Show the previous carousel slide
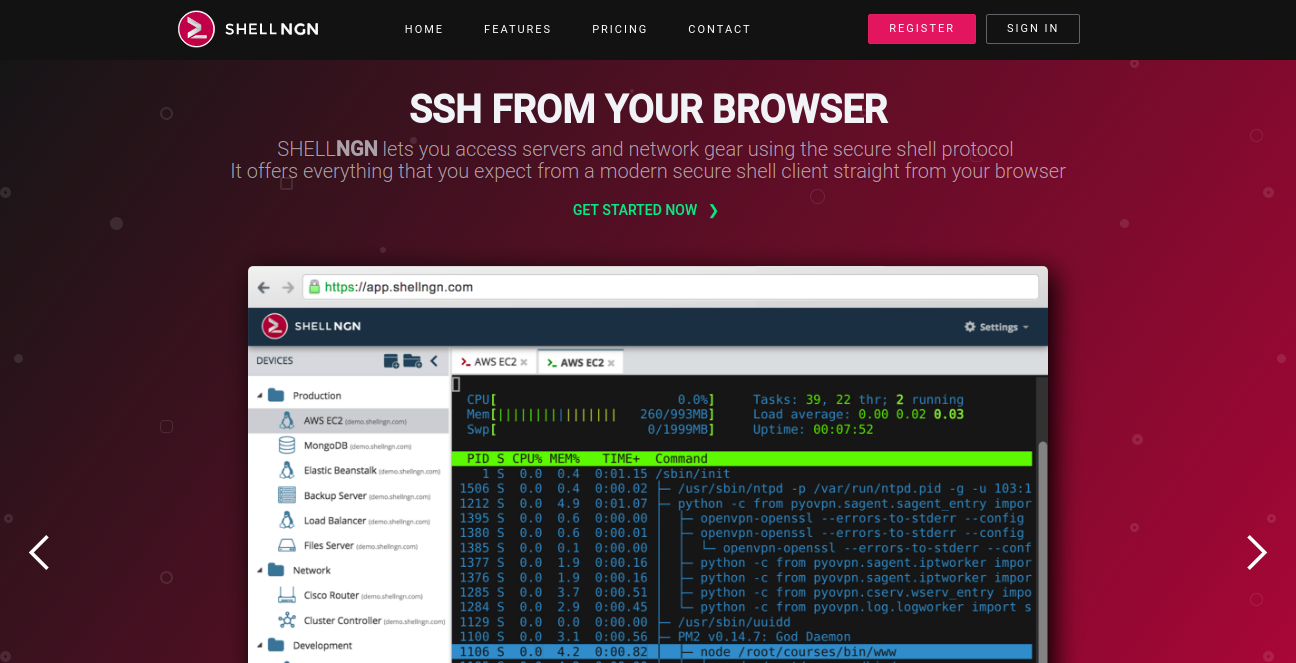The image size is (1296, 663). [x=39, y=552]
